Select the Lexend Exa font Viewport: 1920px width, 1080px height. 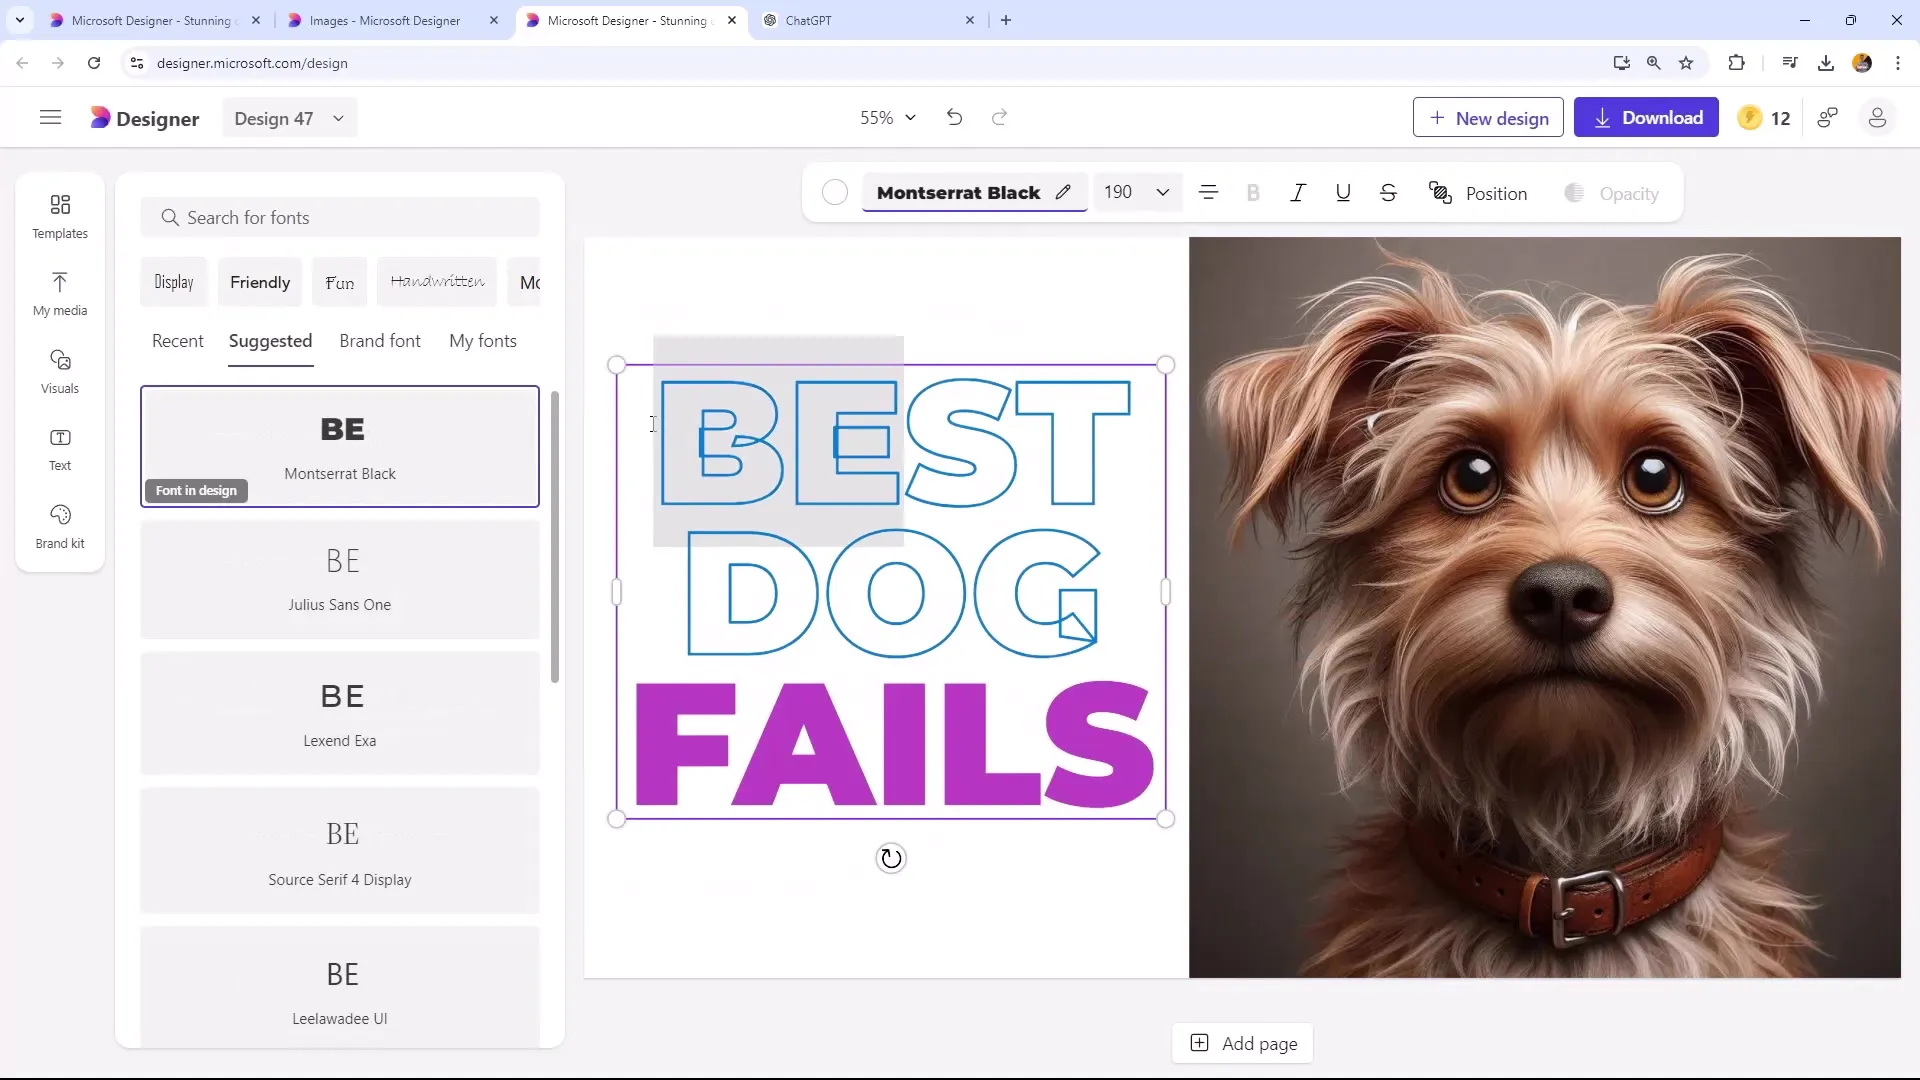340,714
